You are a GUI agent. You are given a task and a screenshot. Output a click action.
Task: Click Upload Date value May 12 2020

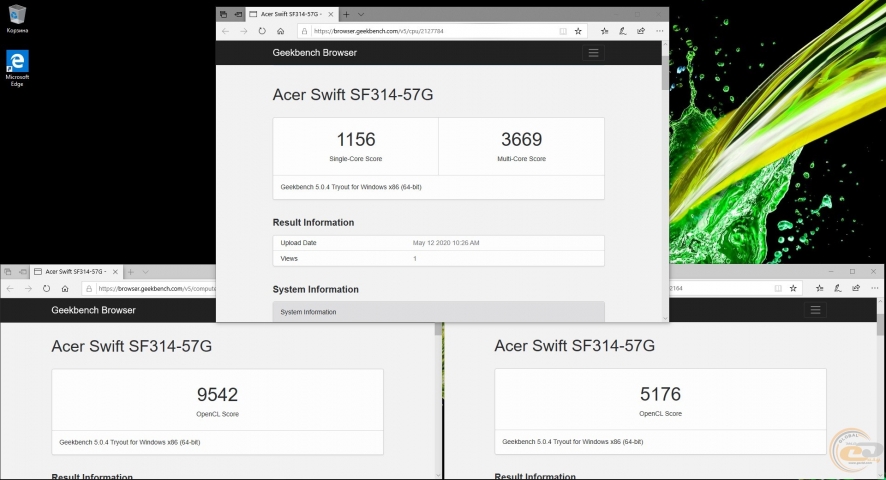point(446,243)
